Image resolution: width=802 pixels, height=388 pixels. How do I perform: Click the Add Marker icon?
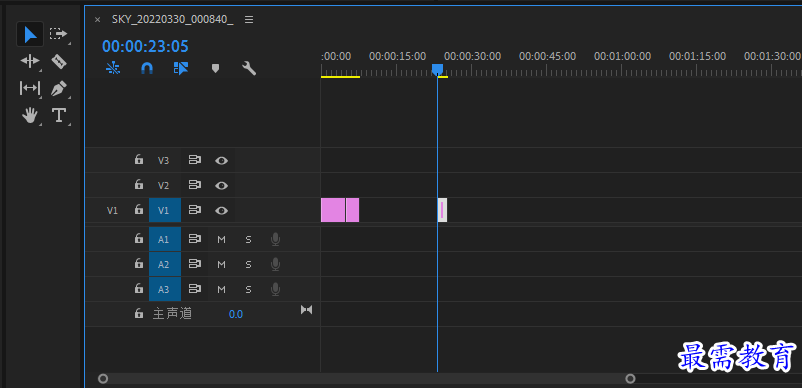click(215, 68)
